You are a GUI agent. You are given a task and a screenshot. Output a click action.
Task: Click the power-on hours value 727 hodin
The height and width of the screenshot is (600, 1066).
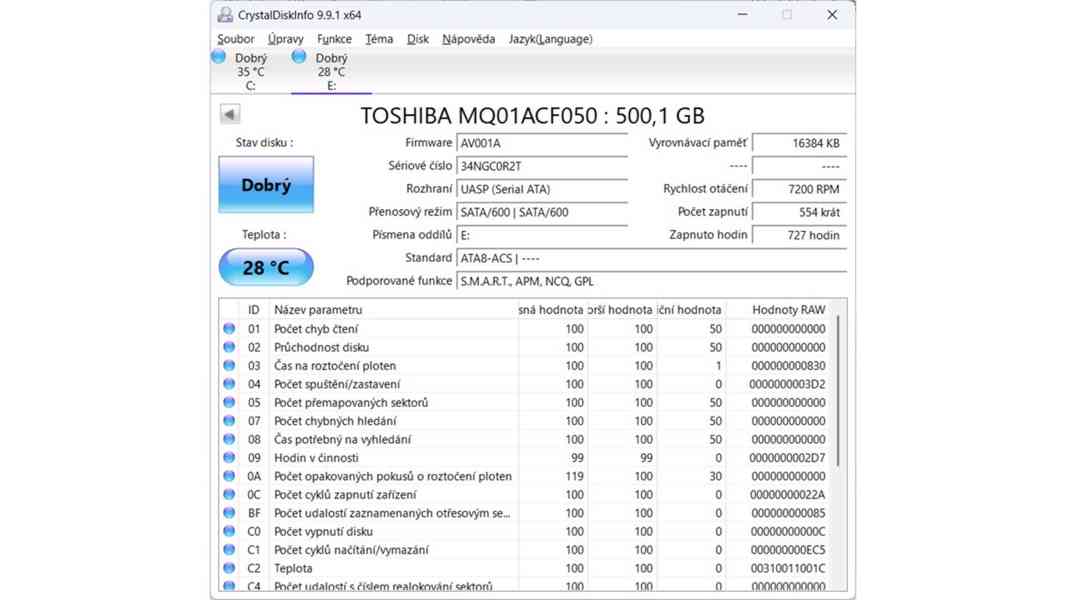click(x=800, y=235)
